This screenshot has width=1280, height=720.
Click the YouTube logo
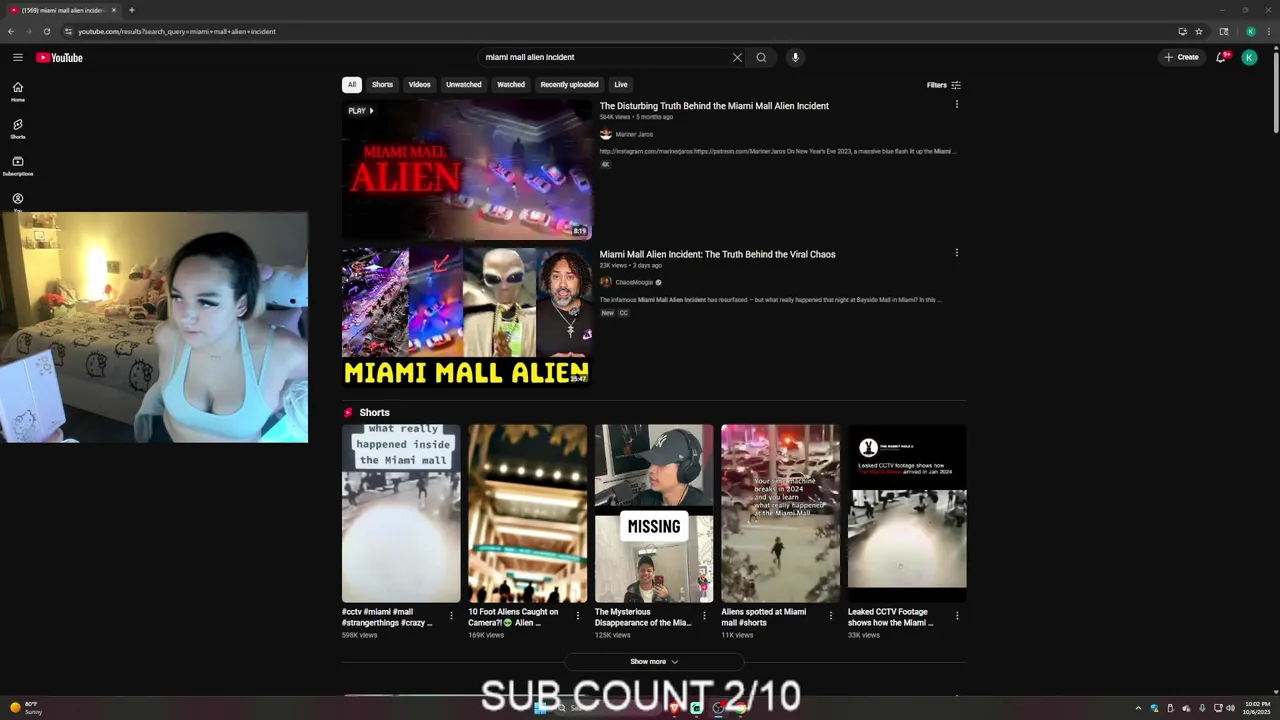pos(60,57)
